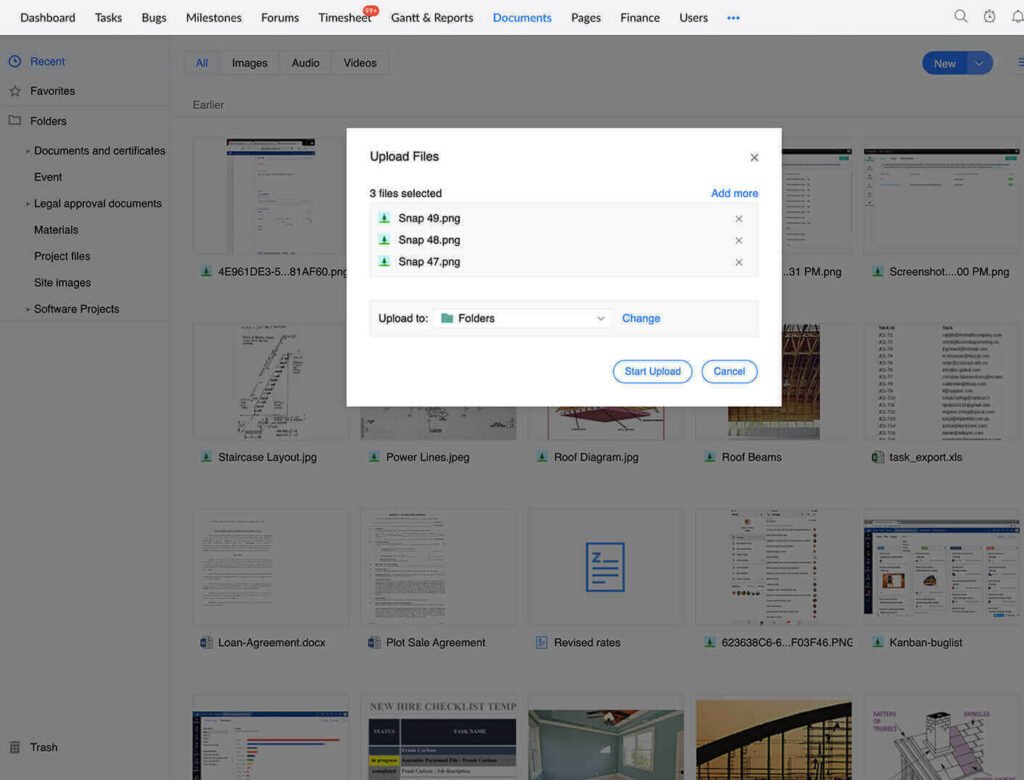
Task: Open the Trash from the sidebar
Action: pos(17,747)
